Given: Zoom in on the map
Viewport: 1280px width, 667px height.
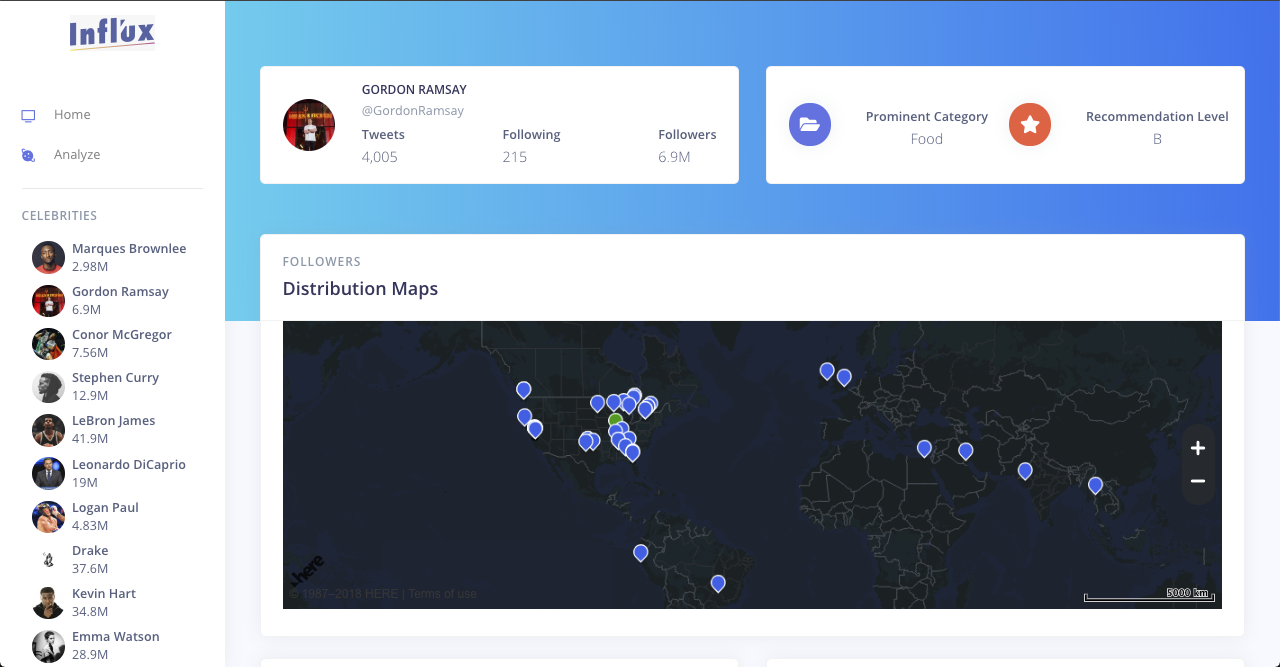Looking at the screenshot, I should click(1198, 448).
